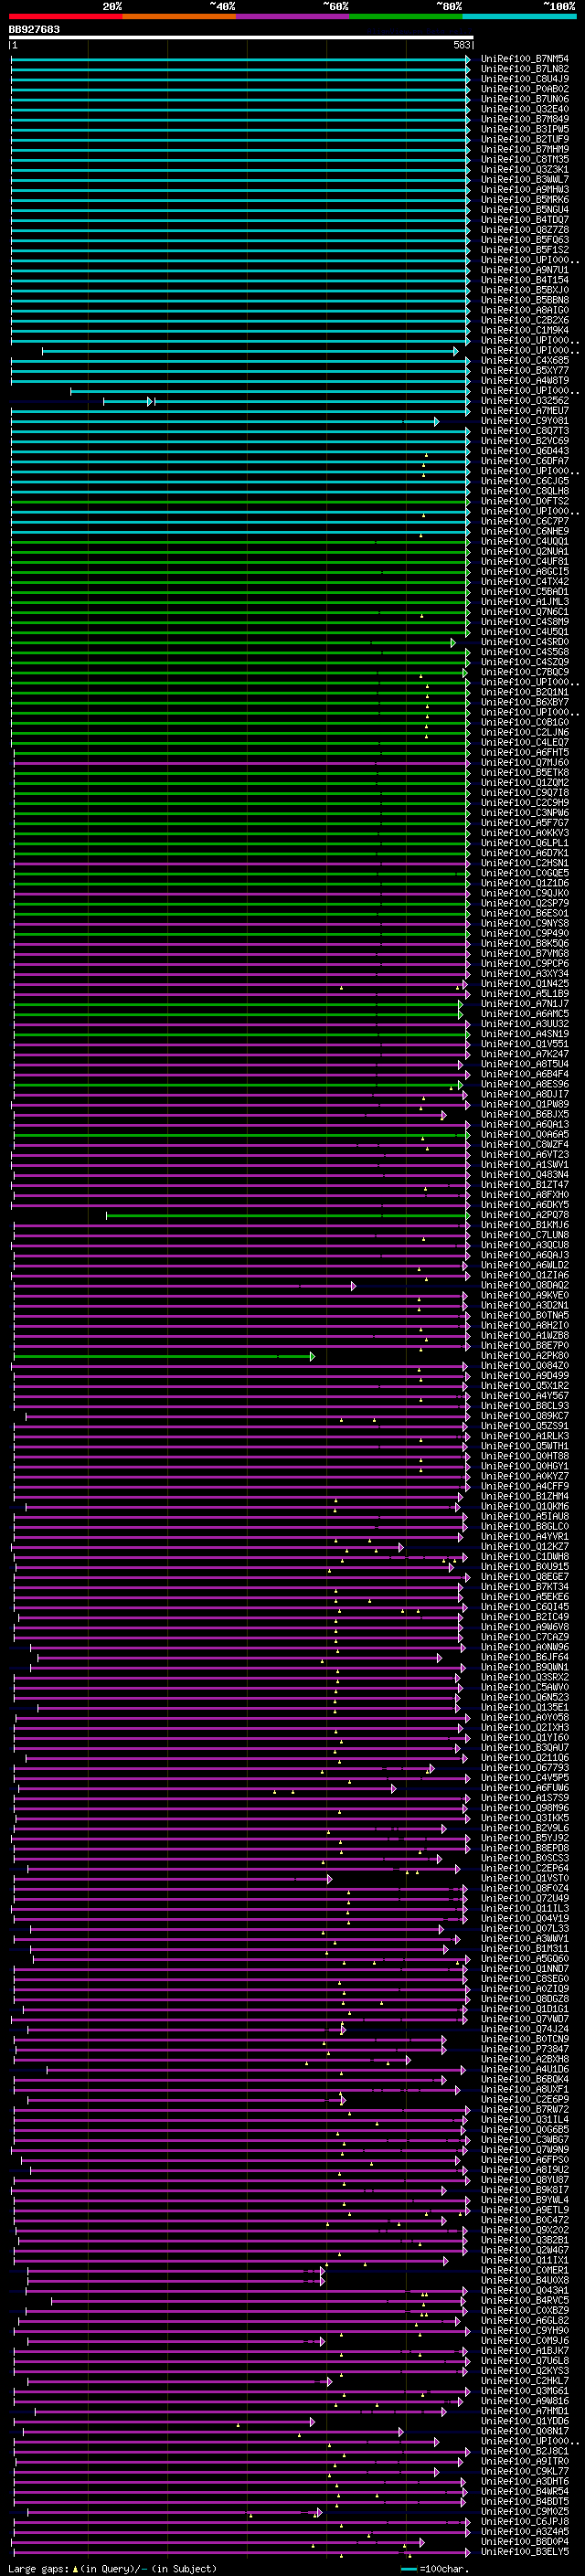
Task: Click the purple ~60% identity legend segment
Action: (292, 16)
